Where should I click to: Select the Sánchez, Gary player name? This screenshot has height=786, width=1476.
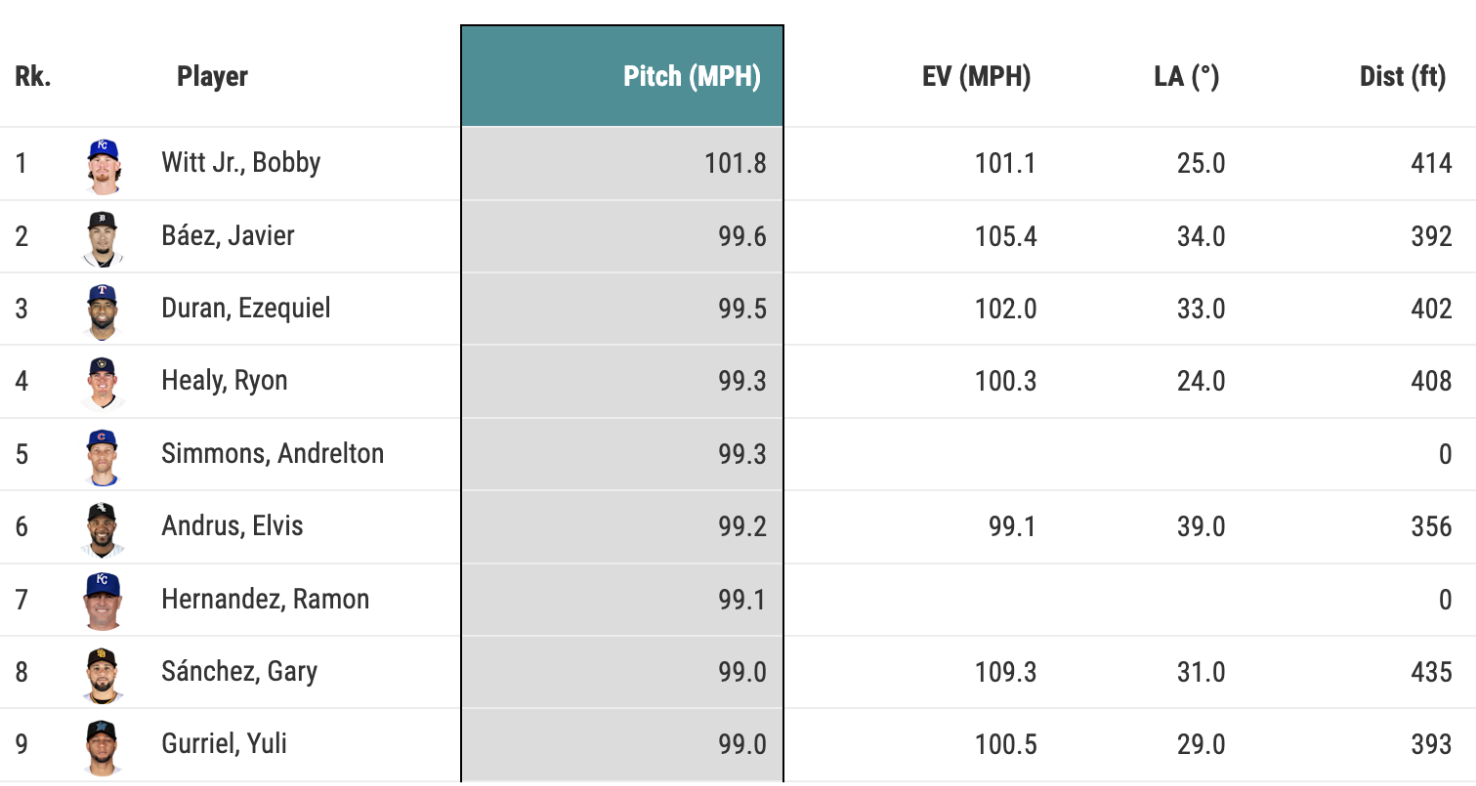point(239,671)
